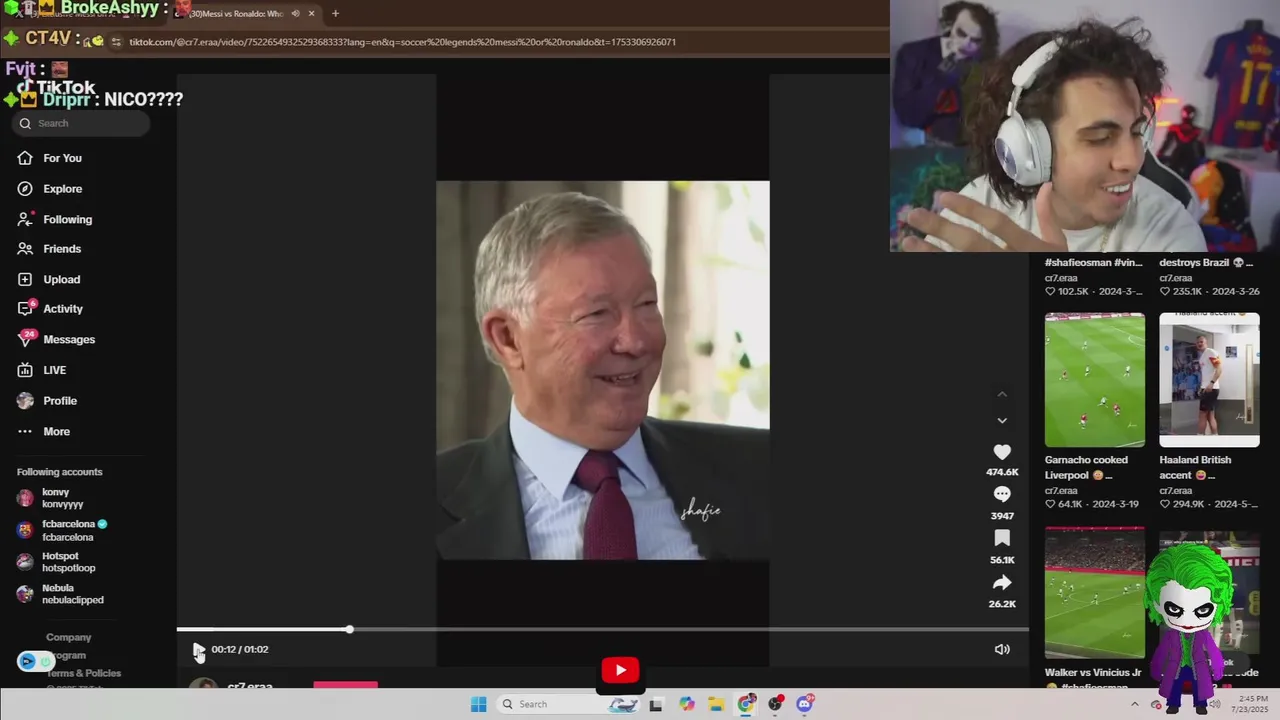
Task: Open the #shafieosman #vin video title
Action: [x=1093, y=263]
